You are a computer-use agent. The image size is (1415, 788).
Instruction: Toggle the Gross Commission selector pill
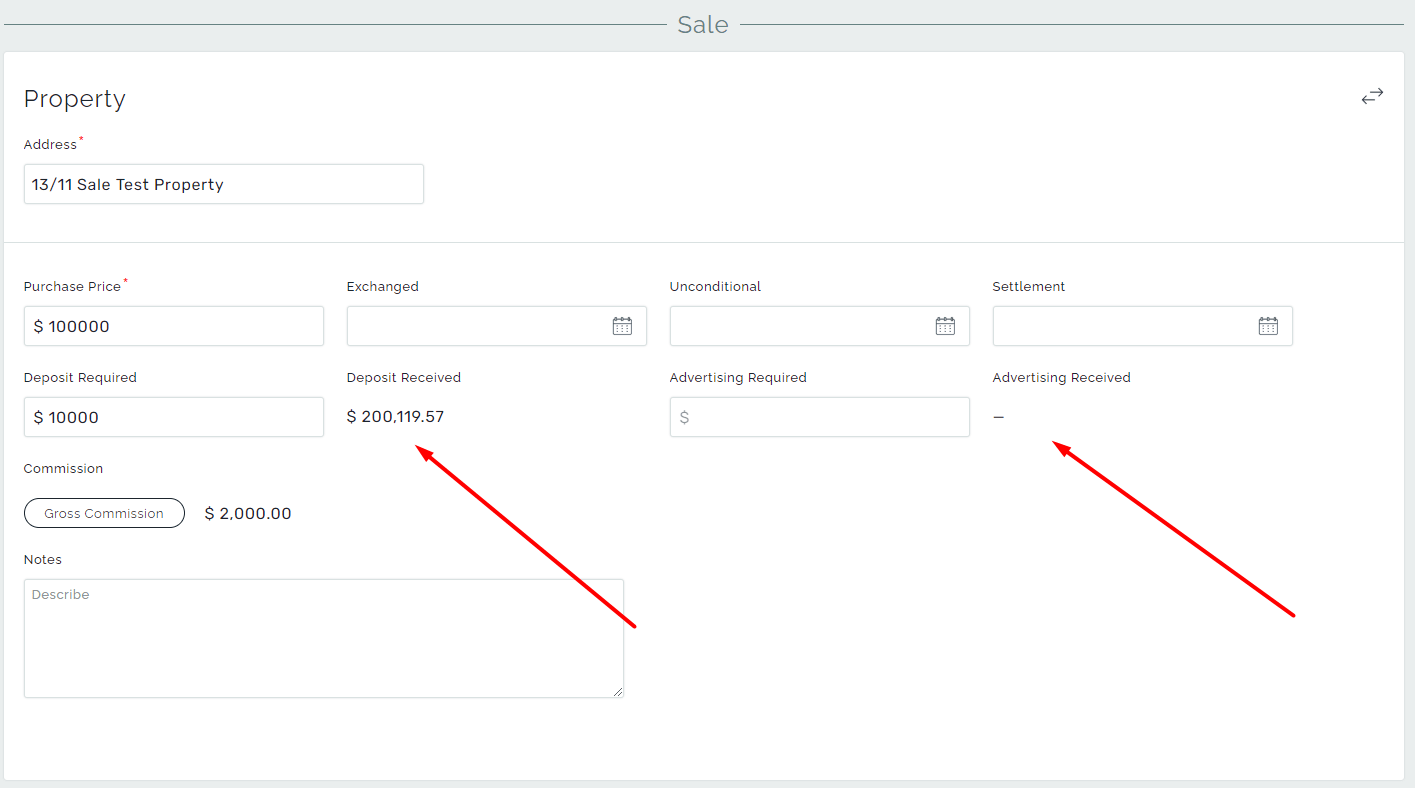coord(104,513)
